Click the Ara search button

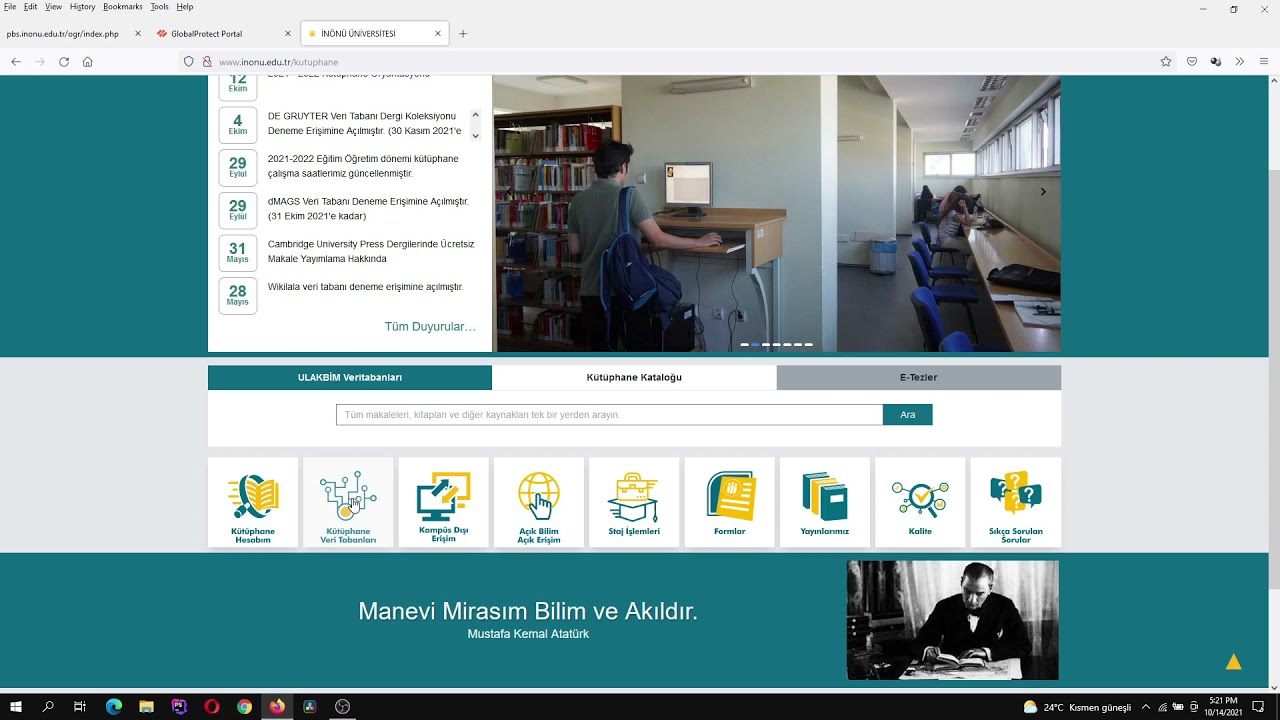908,415
